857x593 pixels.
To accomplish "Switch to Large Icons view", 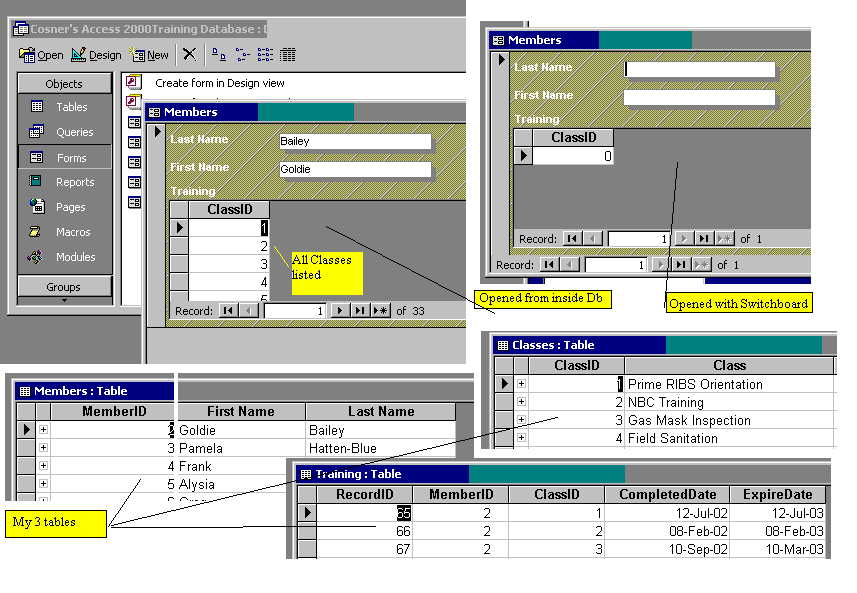I will (219, 54).
